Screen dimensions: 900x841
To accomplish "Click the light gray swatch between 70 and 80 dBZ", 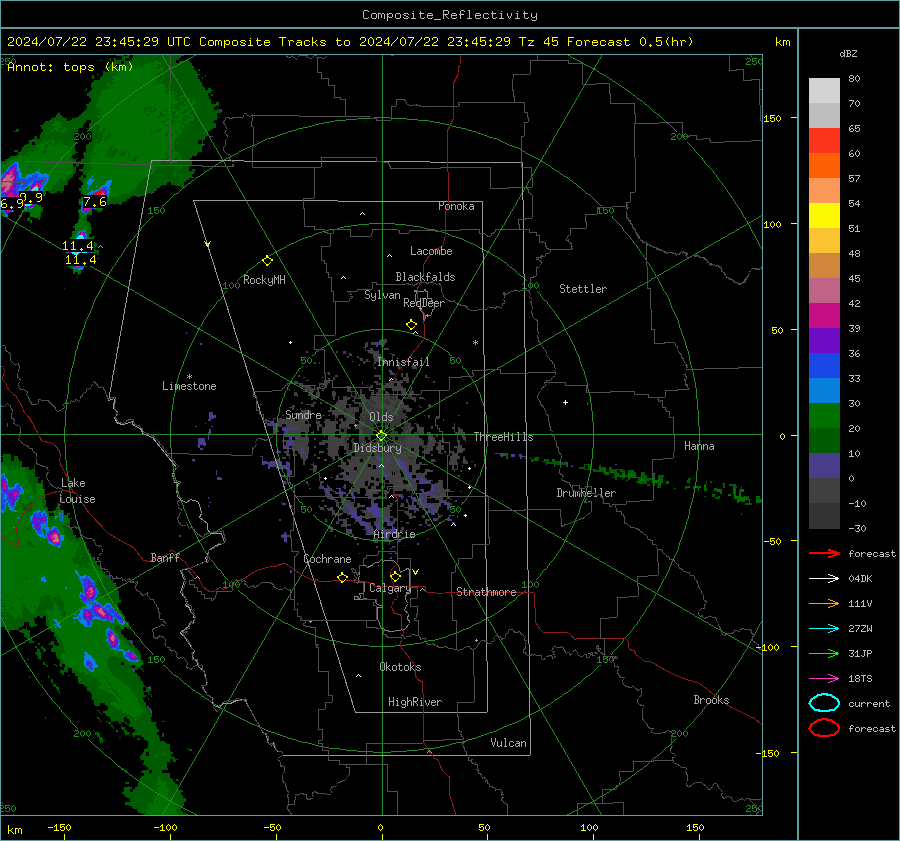I will point(824,91).
